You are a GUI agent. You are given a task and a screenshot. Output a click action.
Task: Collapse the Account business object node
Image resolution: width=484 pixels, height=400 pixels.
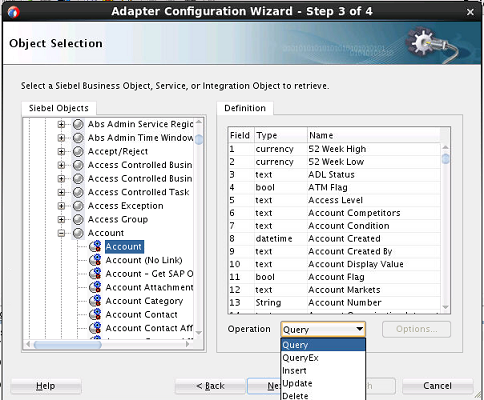pos(61,233)
